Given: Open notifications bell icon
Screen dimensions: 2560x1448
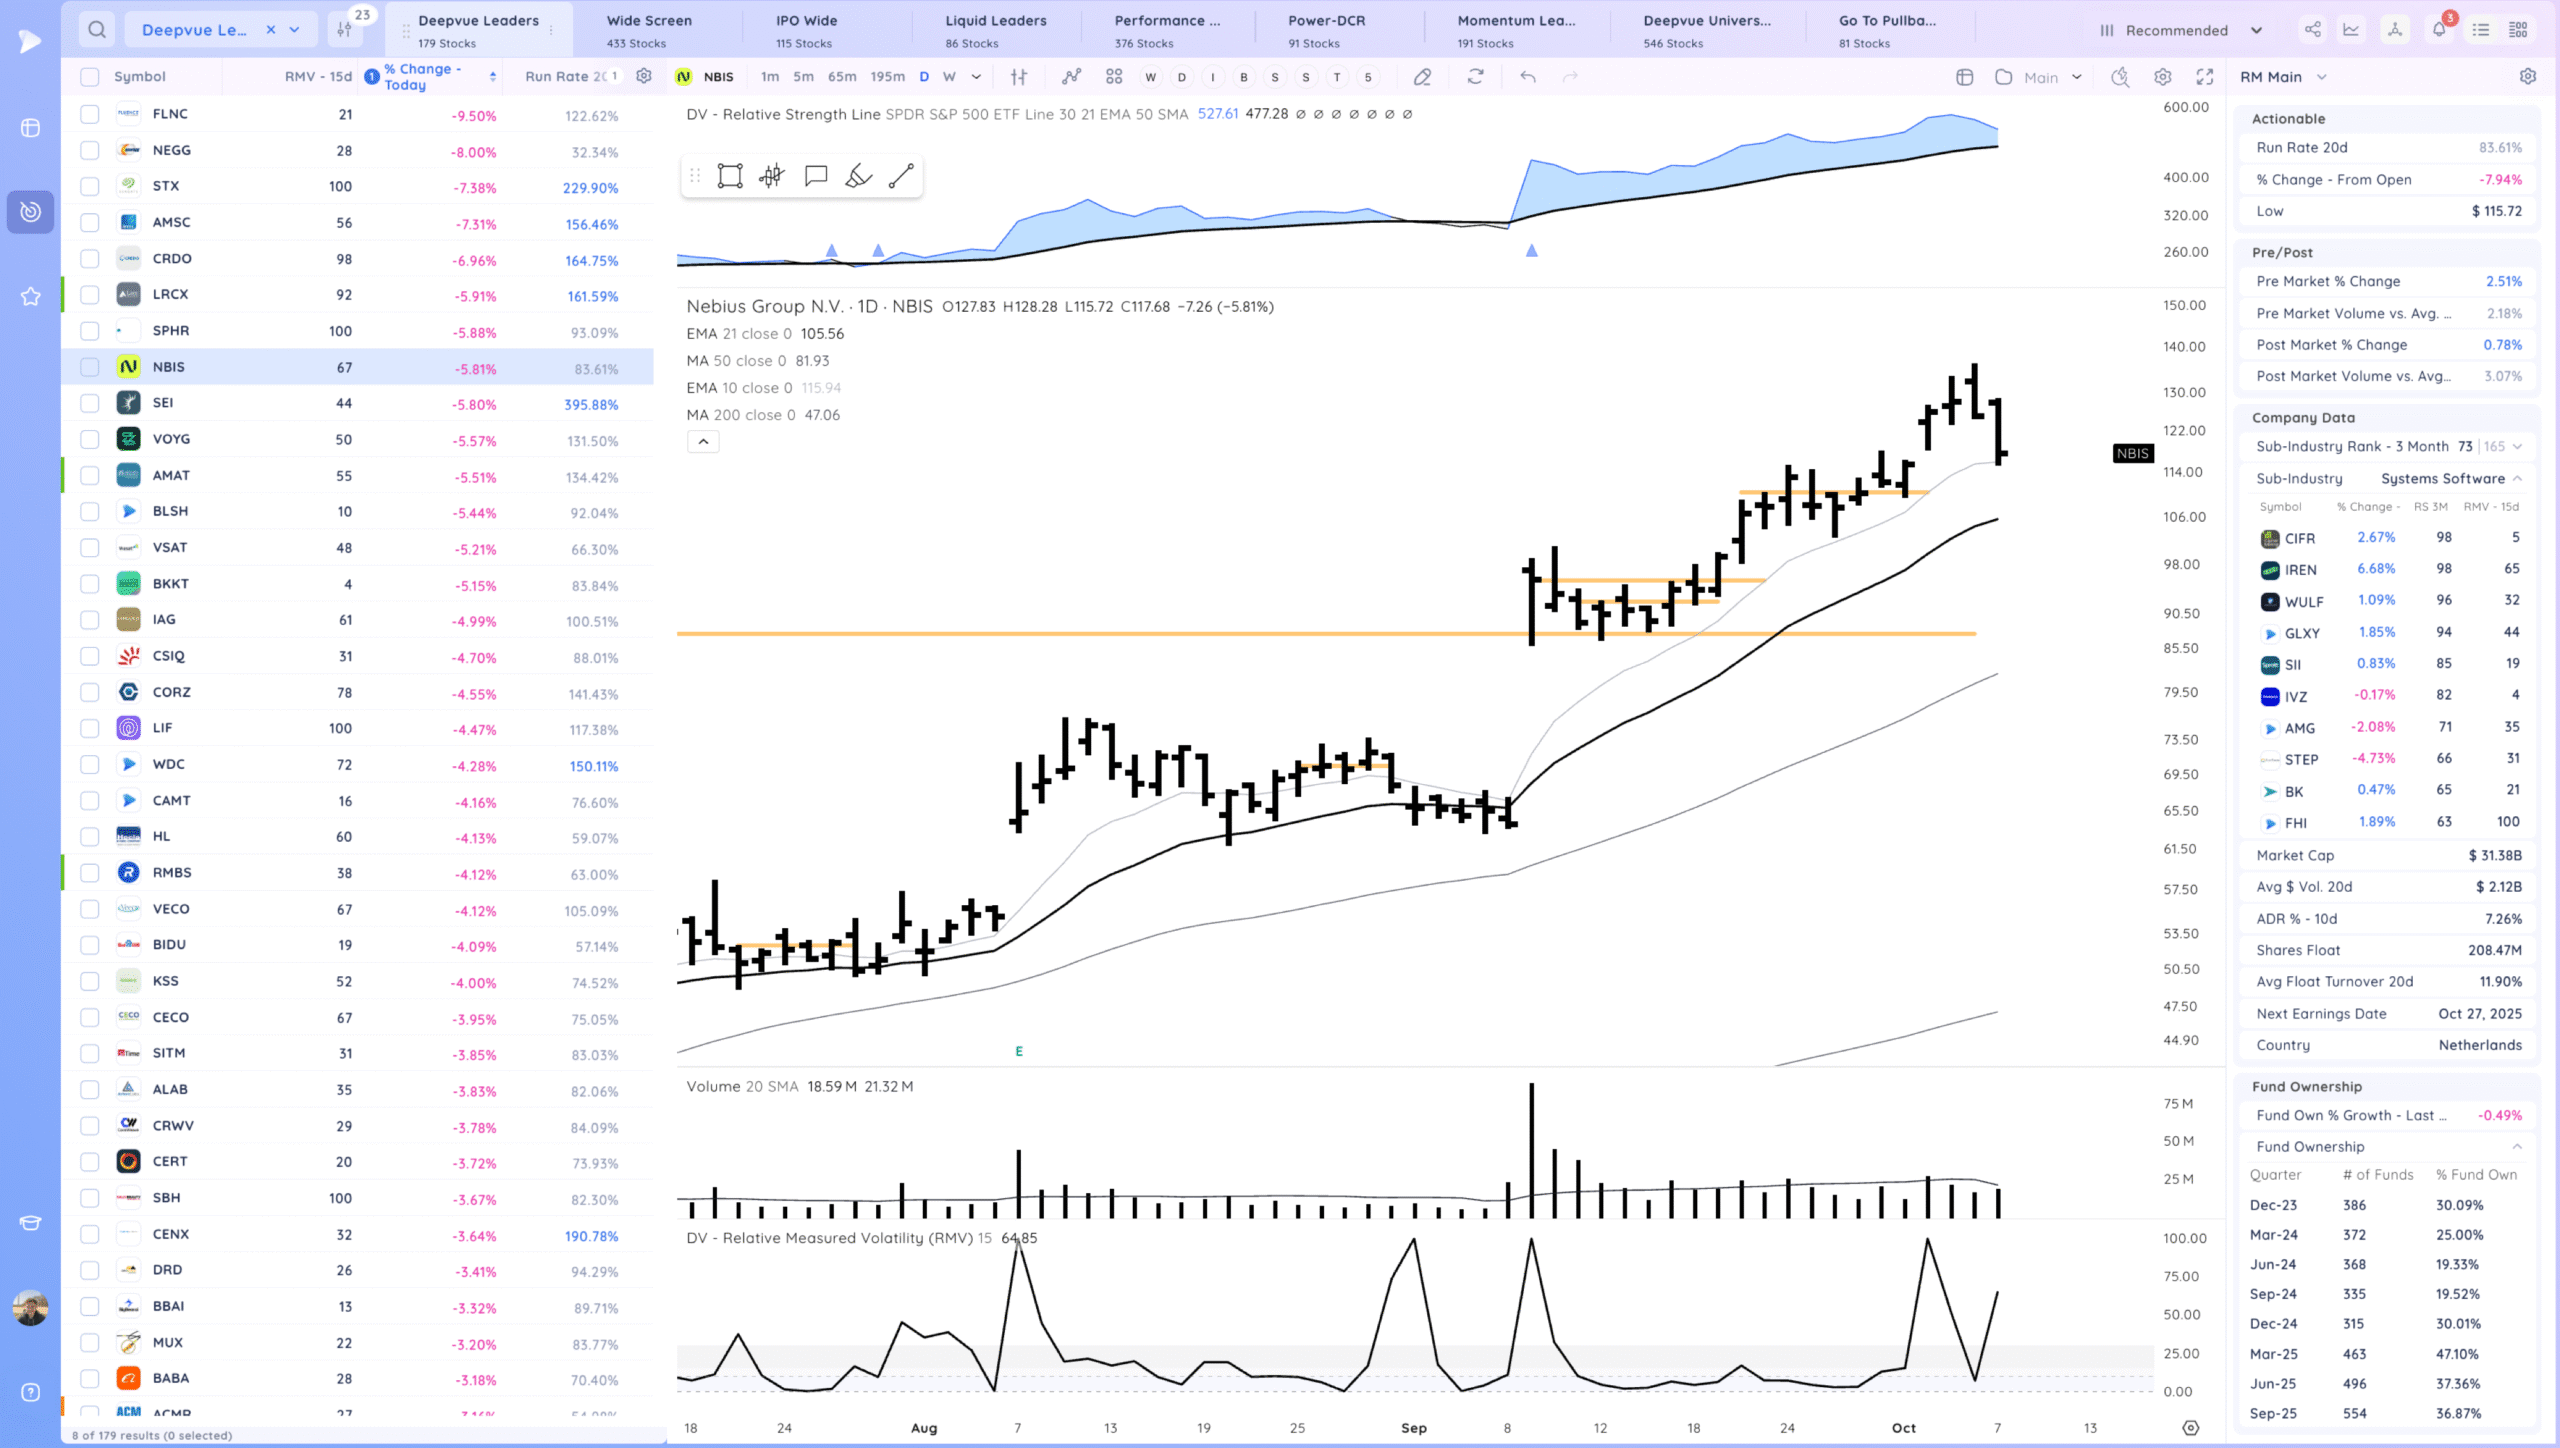Looking at the screenshot, I should 2439,30.
